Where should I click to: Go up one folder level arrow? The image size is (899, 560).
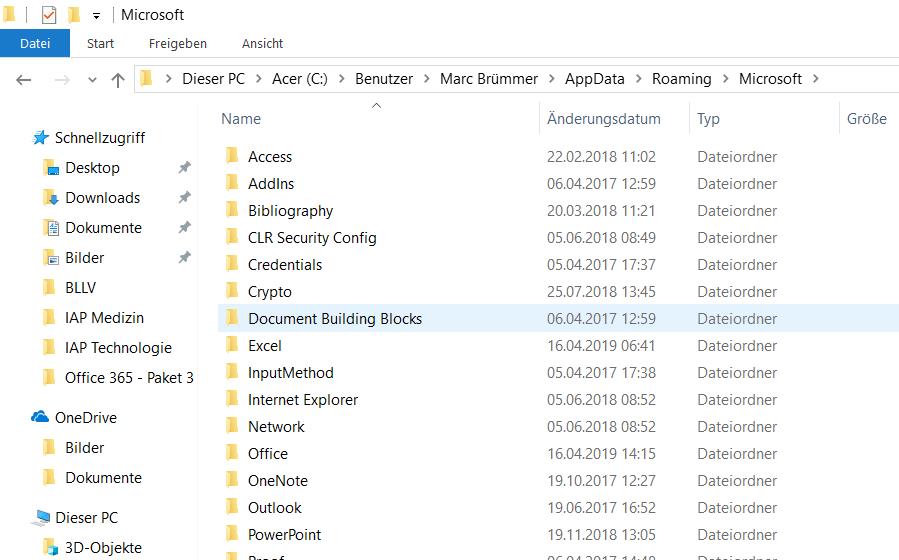click(x=118, y=80)
